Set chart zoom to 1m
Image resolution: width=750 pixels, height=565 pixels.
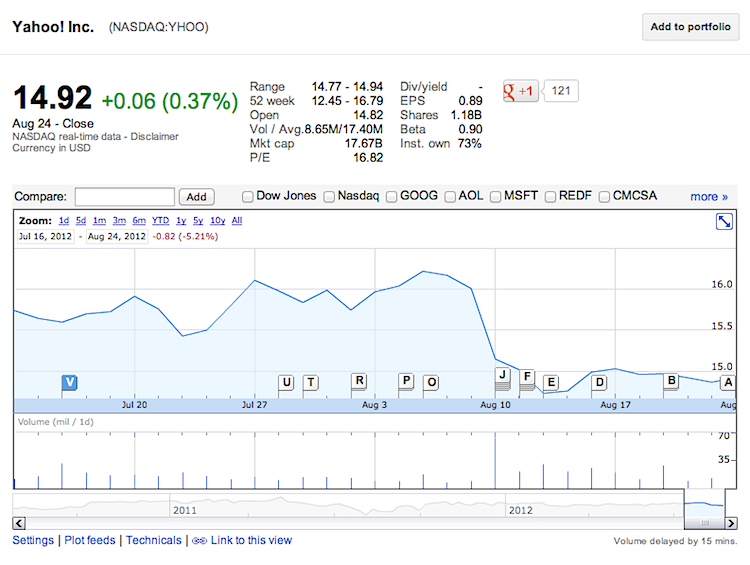coord(99,221)
